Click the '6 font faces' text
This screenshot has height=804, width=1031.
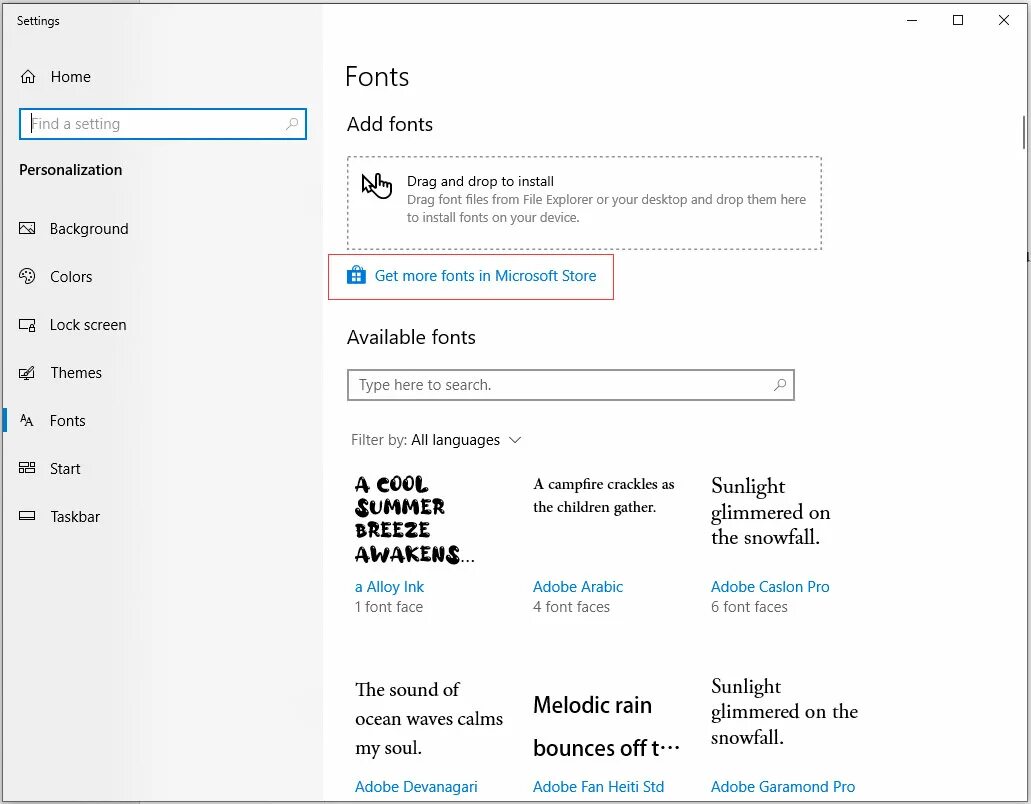(x=749, y=607)
